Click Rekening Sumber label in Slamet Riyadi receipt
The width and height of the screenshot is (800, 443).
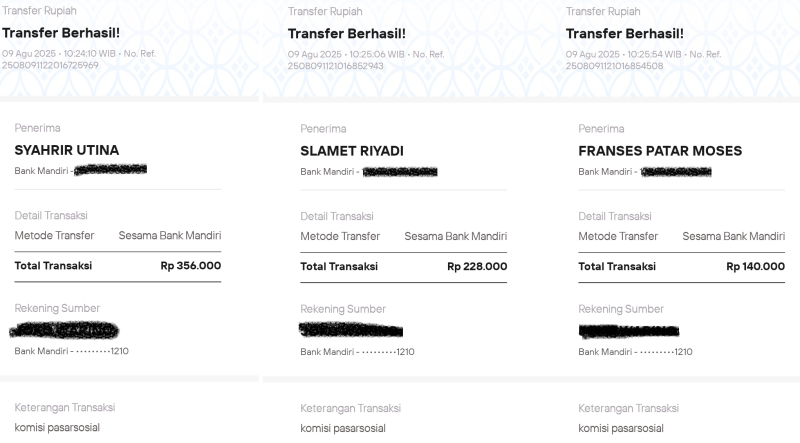(343, 309)
